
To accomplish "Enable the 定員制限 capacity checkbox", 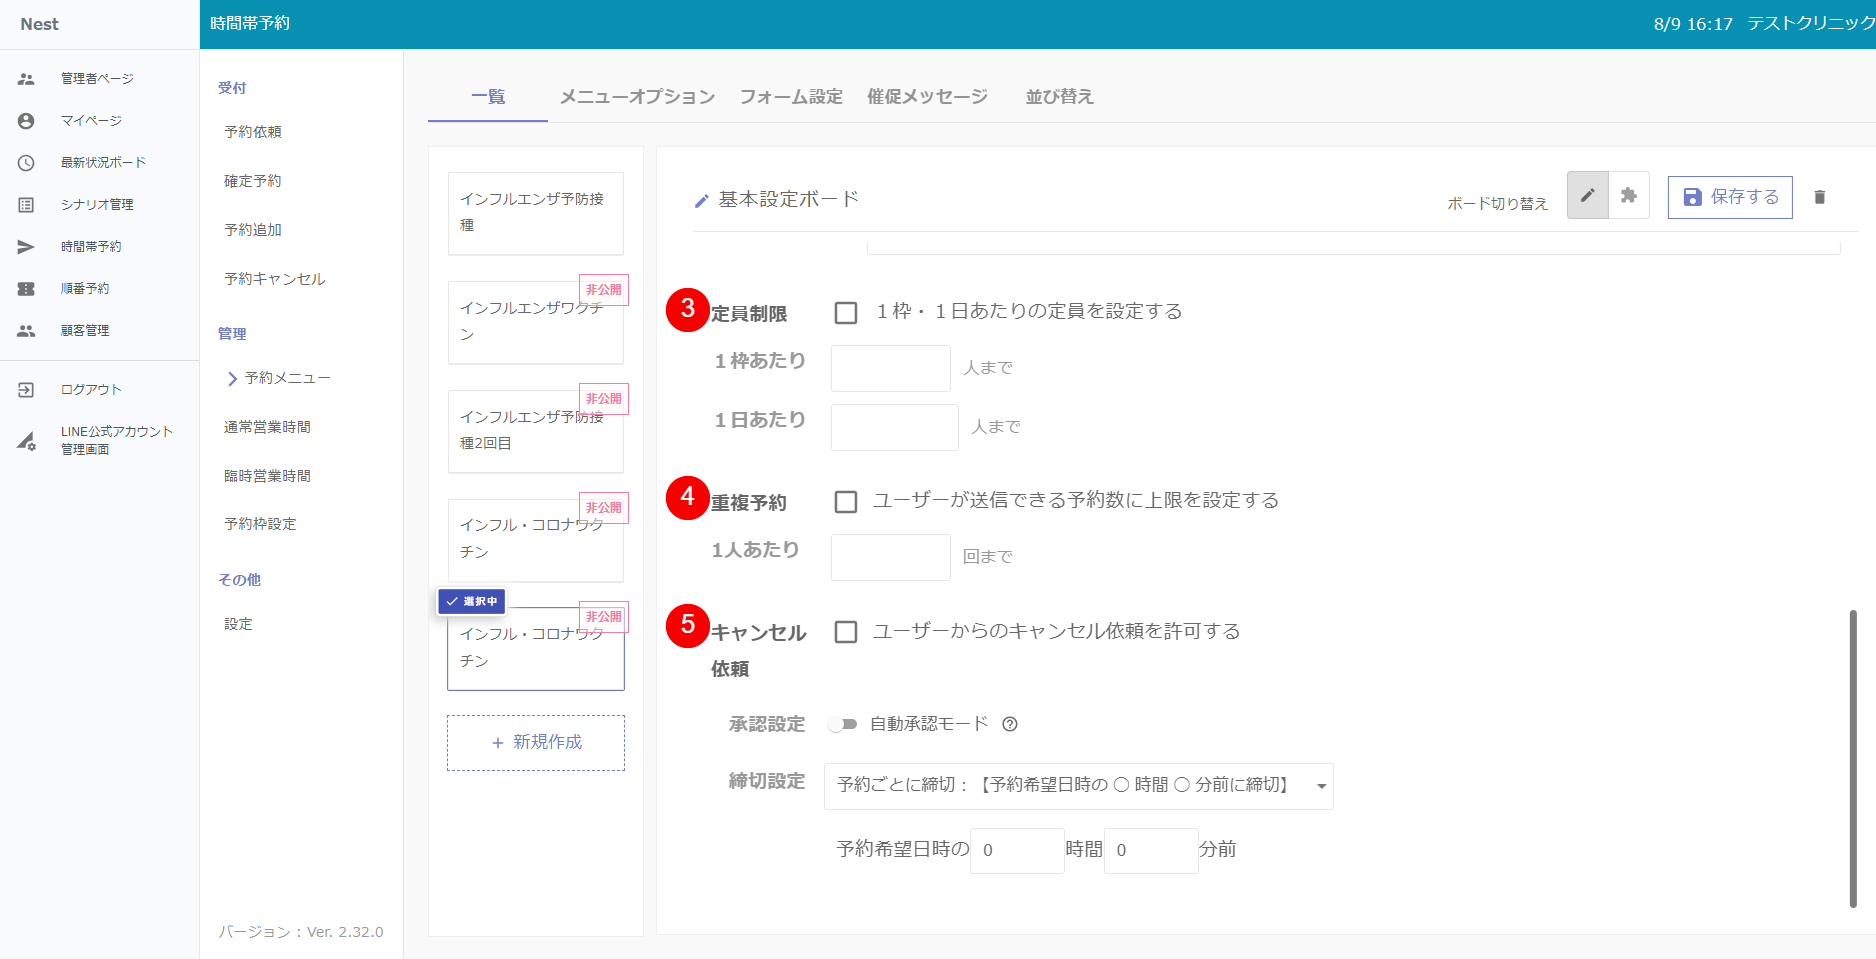I will click(846, 313).
